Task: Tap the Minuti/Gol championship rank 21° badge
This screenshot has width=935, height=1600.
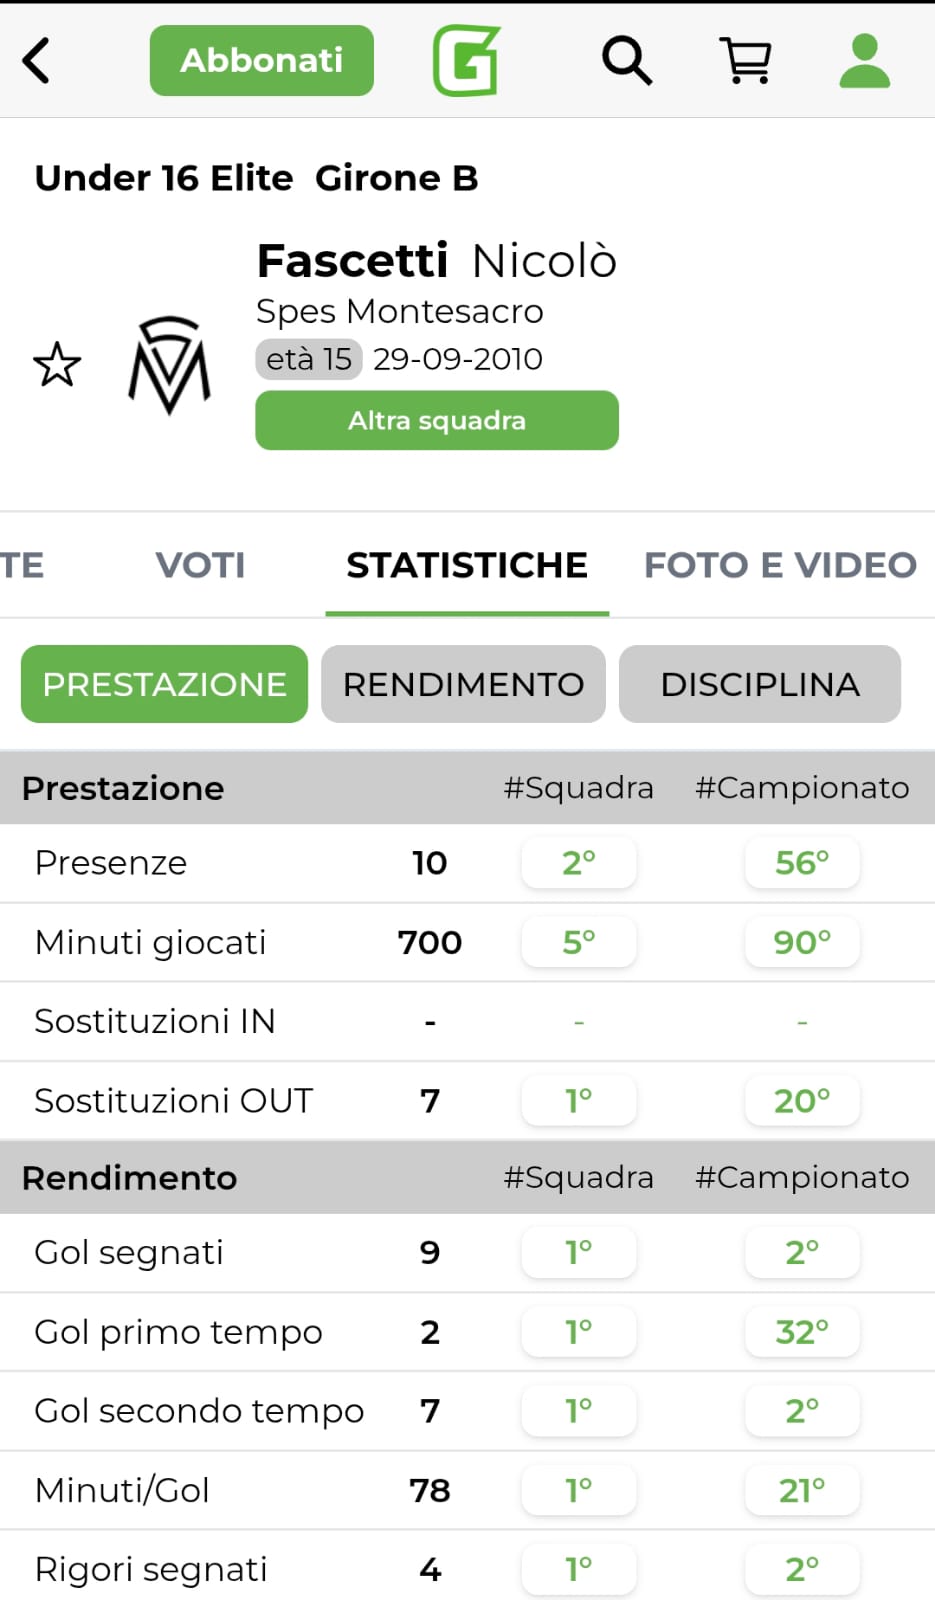Action: point(802,1490)
